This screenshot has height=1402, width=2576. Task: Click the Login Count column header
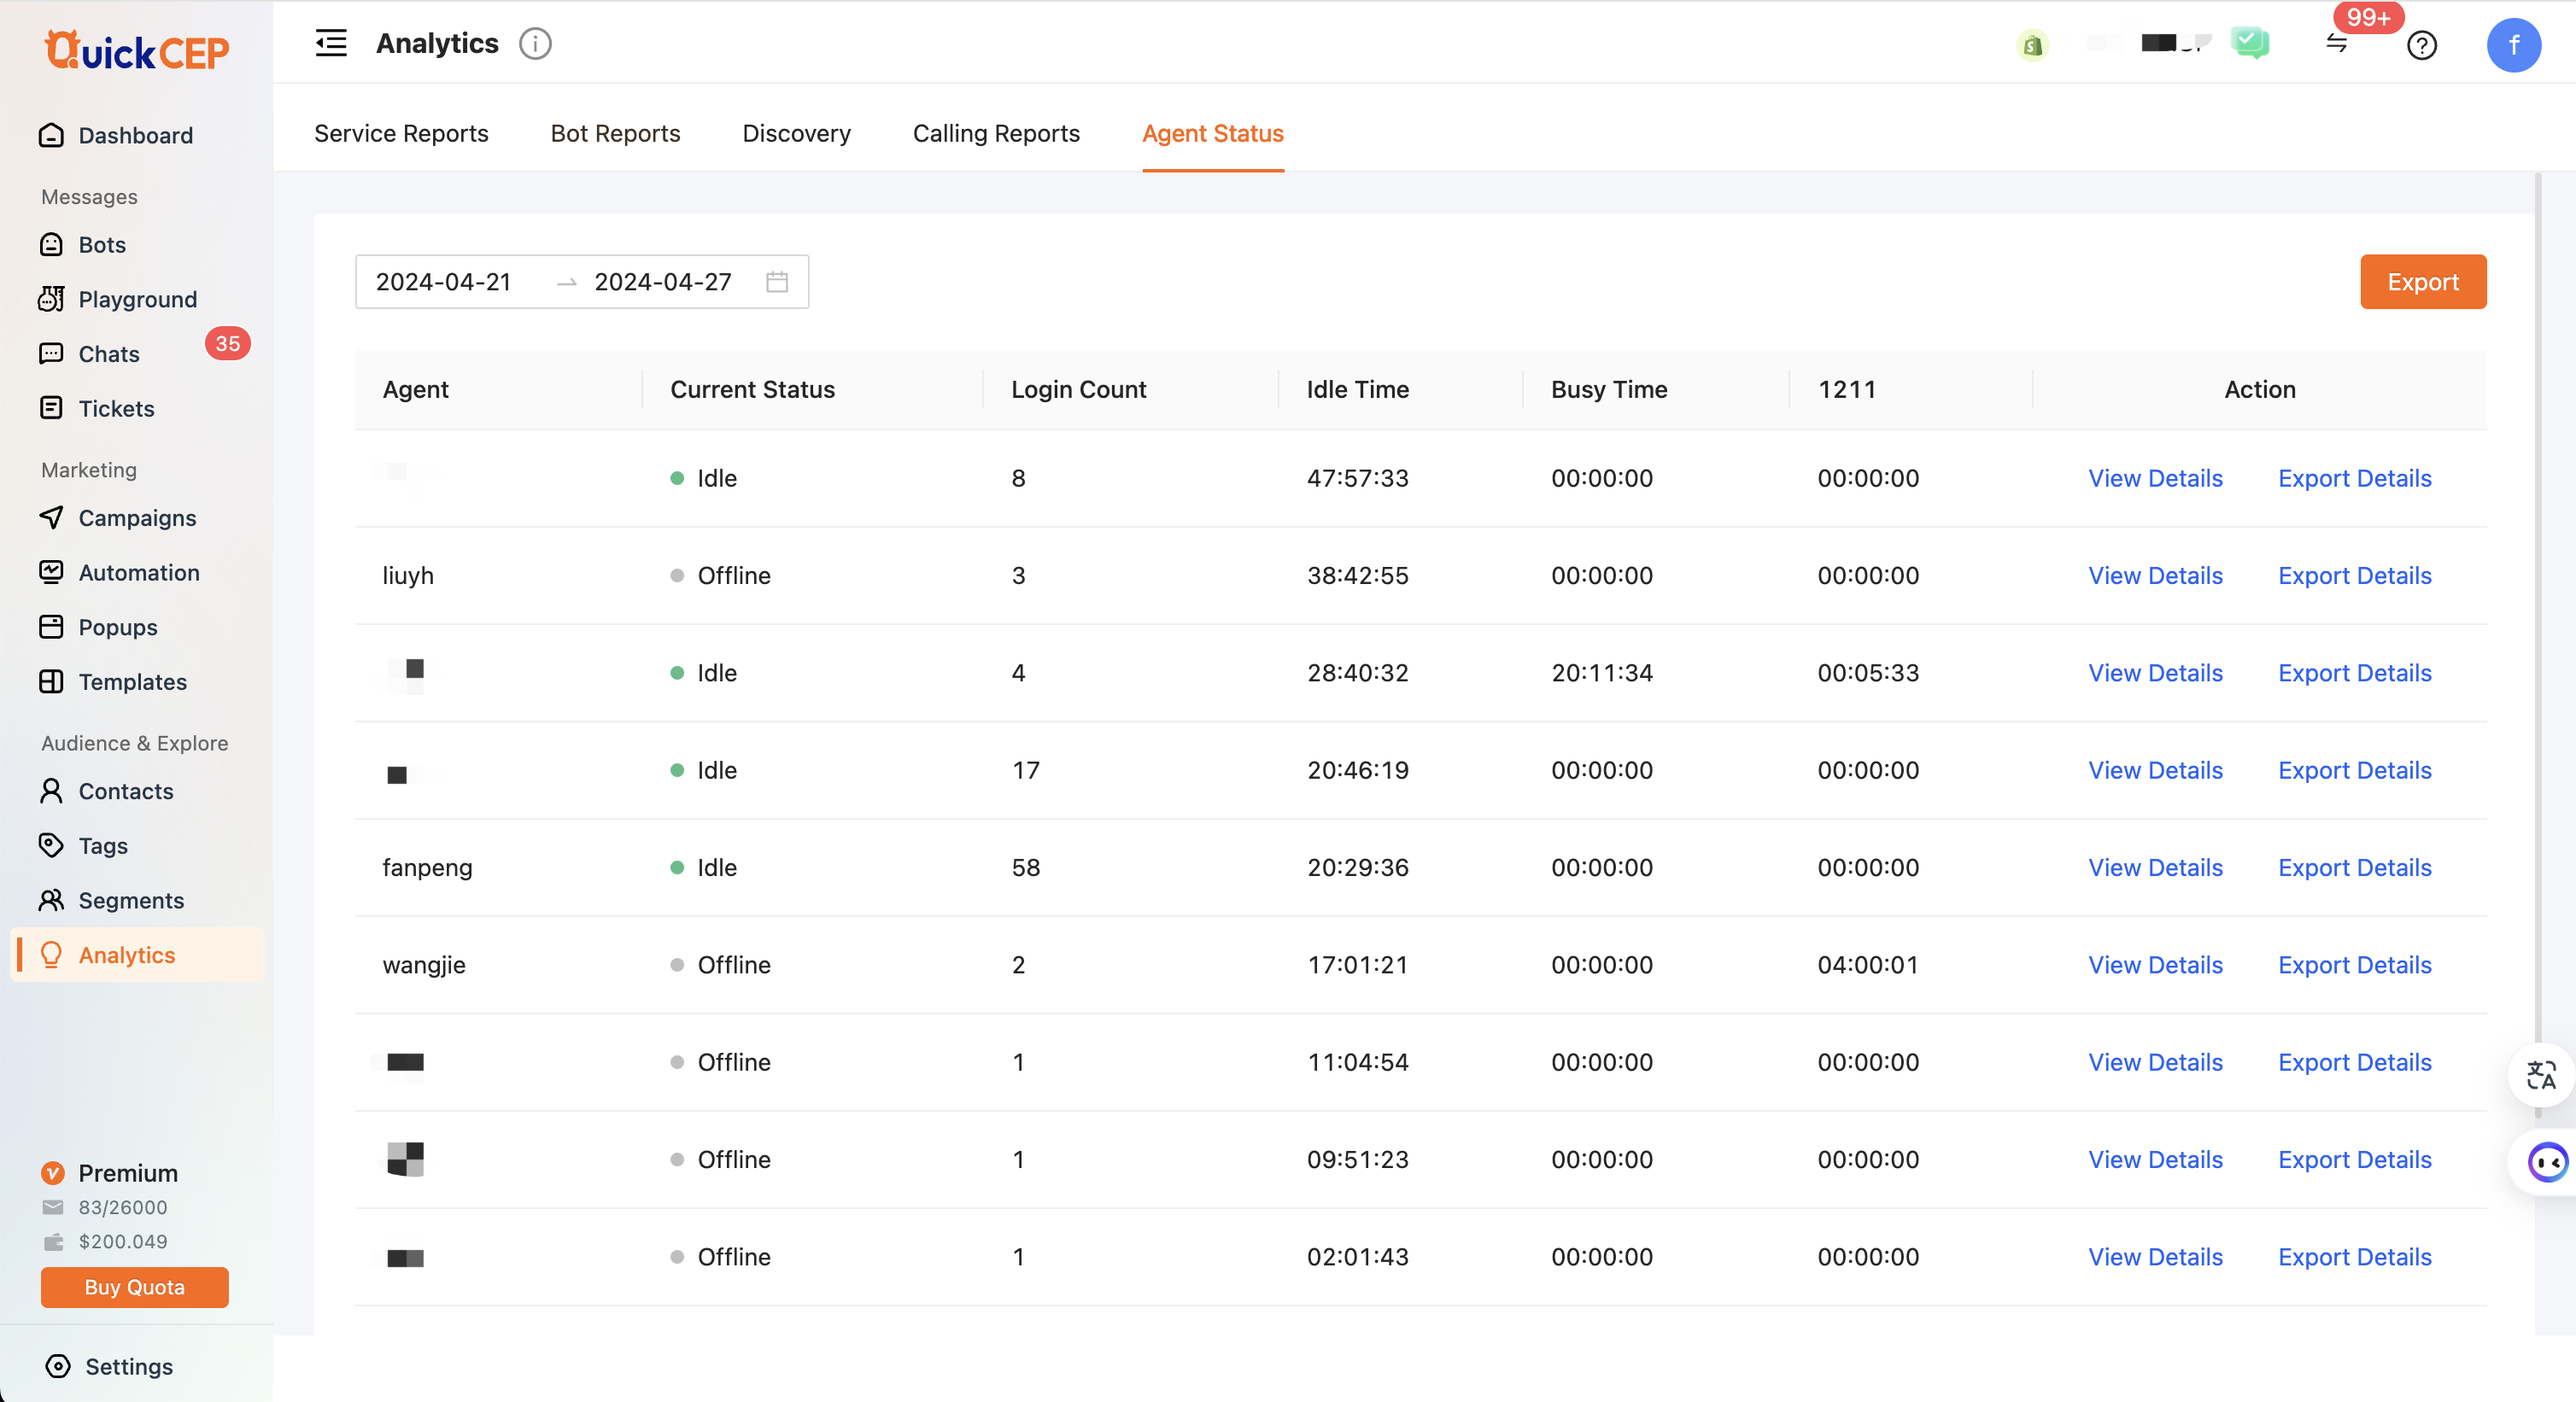1078,389
